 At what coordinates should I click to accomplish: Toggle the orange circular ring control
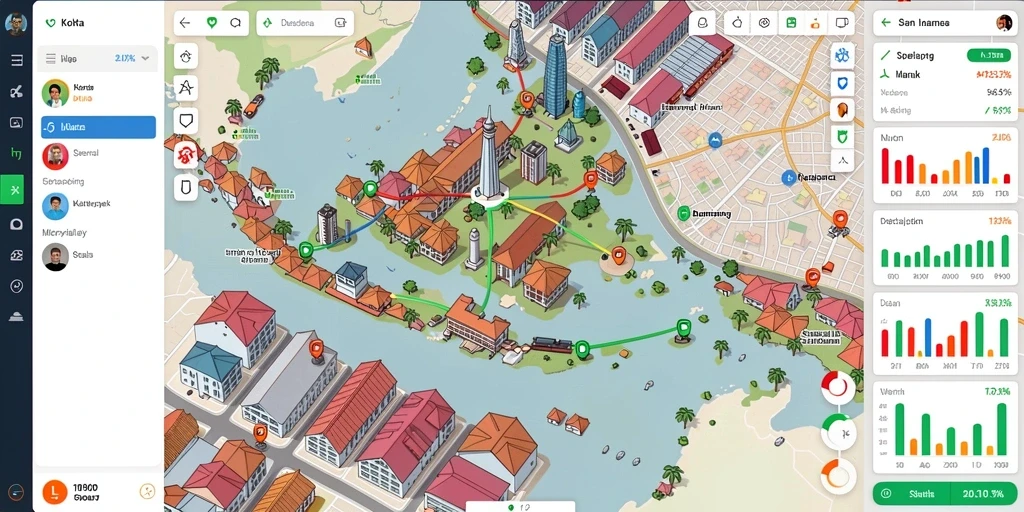coord(838,475)
